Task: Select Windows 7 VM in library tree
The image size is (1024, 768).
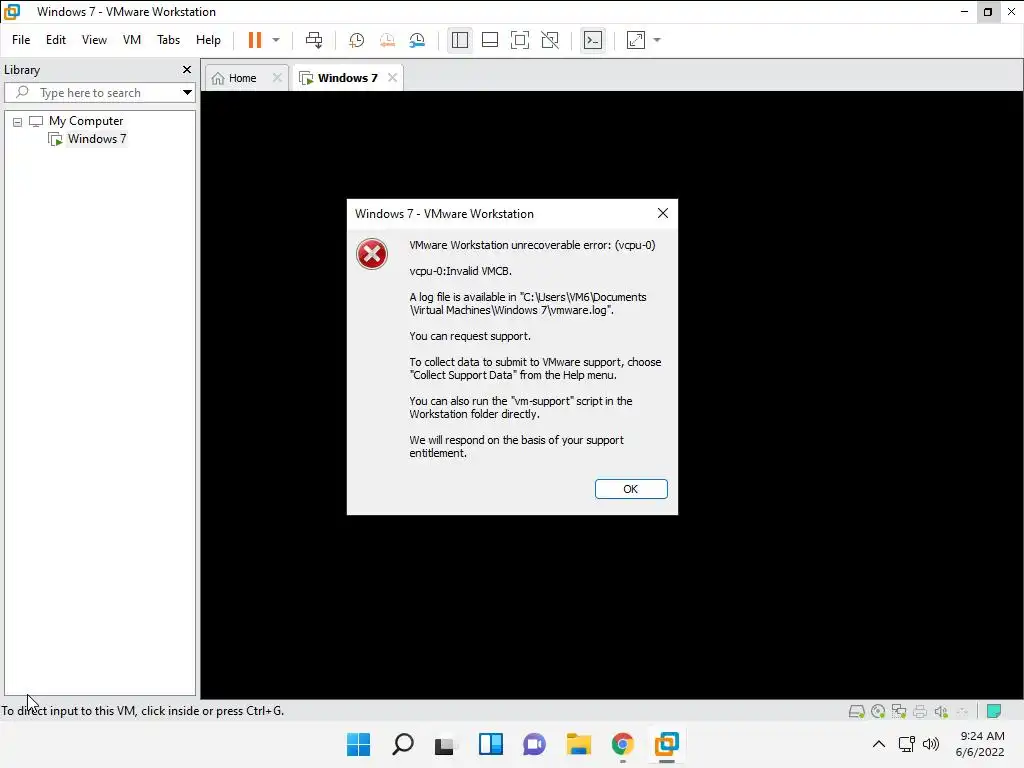Action: click(97, 138)
